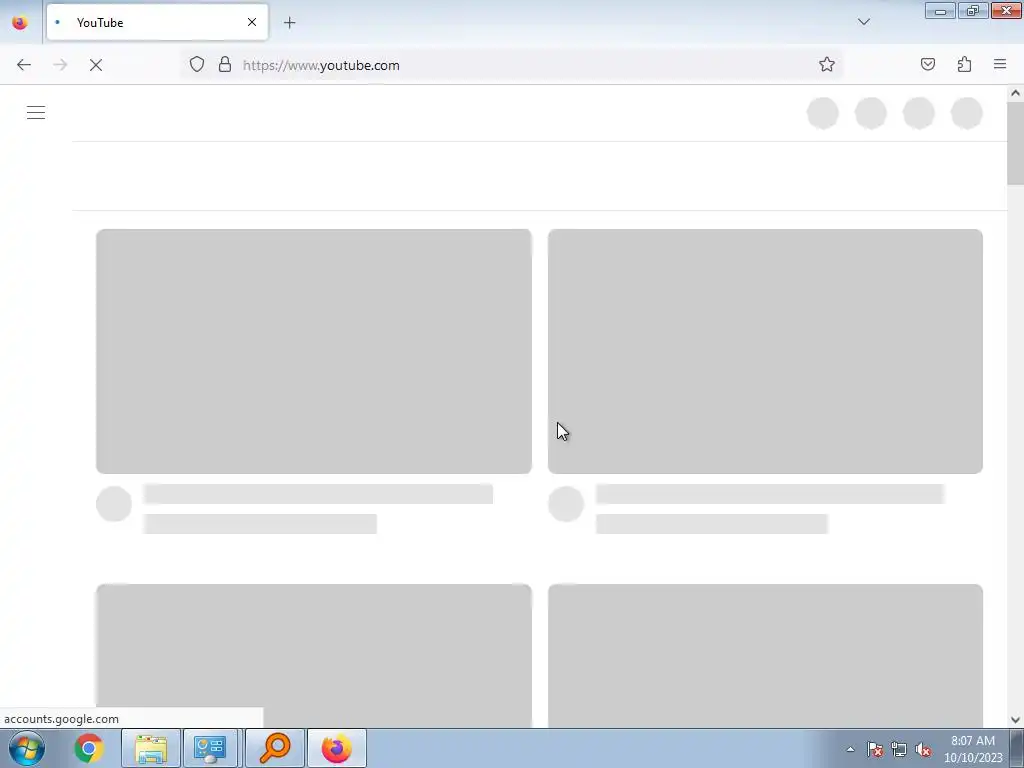Expand the list all tabs chevron
This screenshot has width=1024, height=768.
coord(863,22)
